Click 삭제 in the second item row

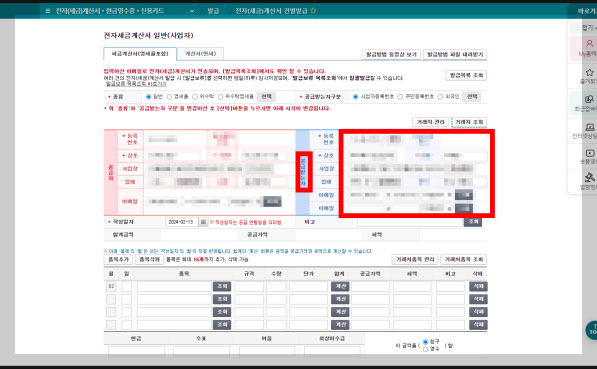pos(478,299)
